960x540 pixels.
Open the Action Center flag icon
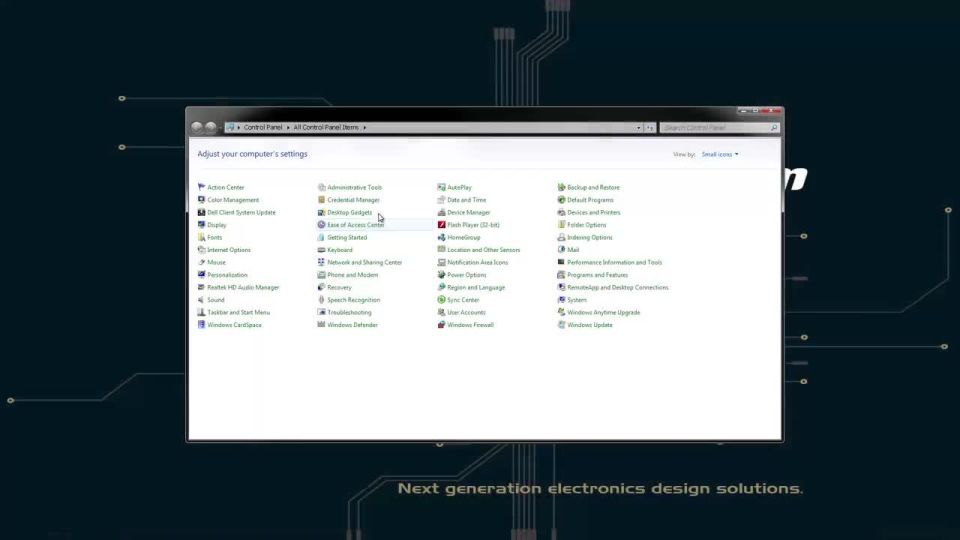tap(201, 187)
